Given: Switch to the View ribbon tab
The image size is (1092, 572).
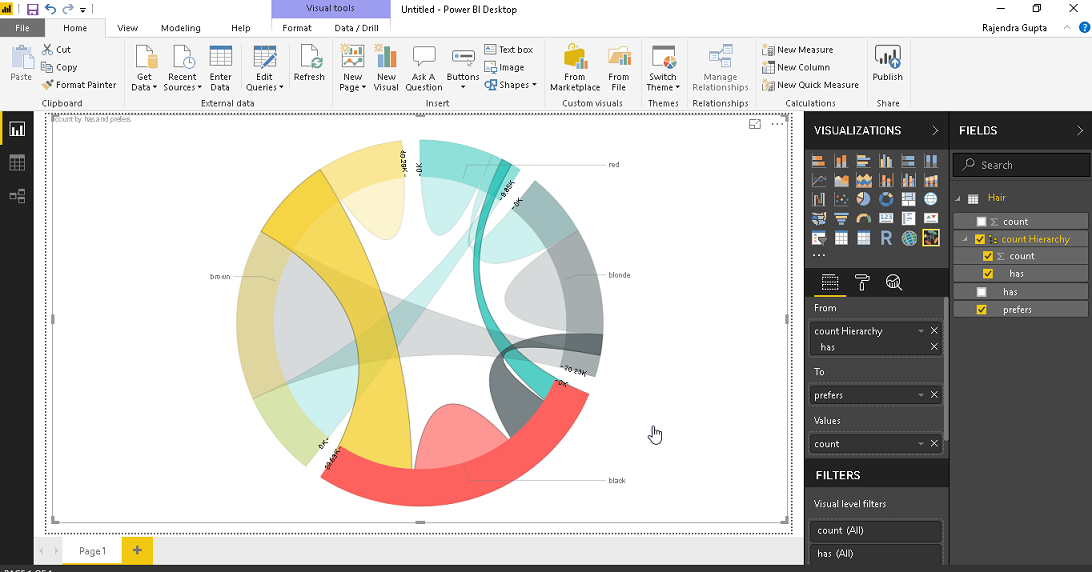Looking at the screenshot, I should click(x=127, y=28).
